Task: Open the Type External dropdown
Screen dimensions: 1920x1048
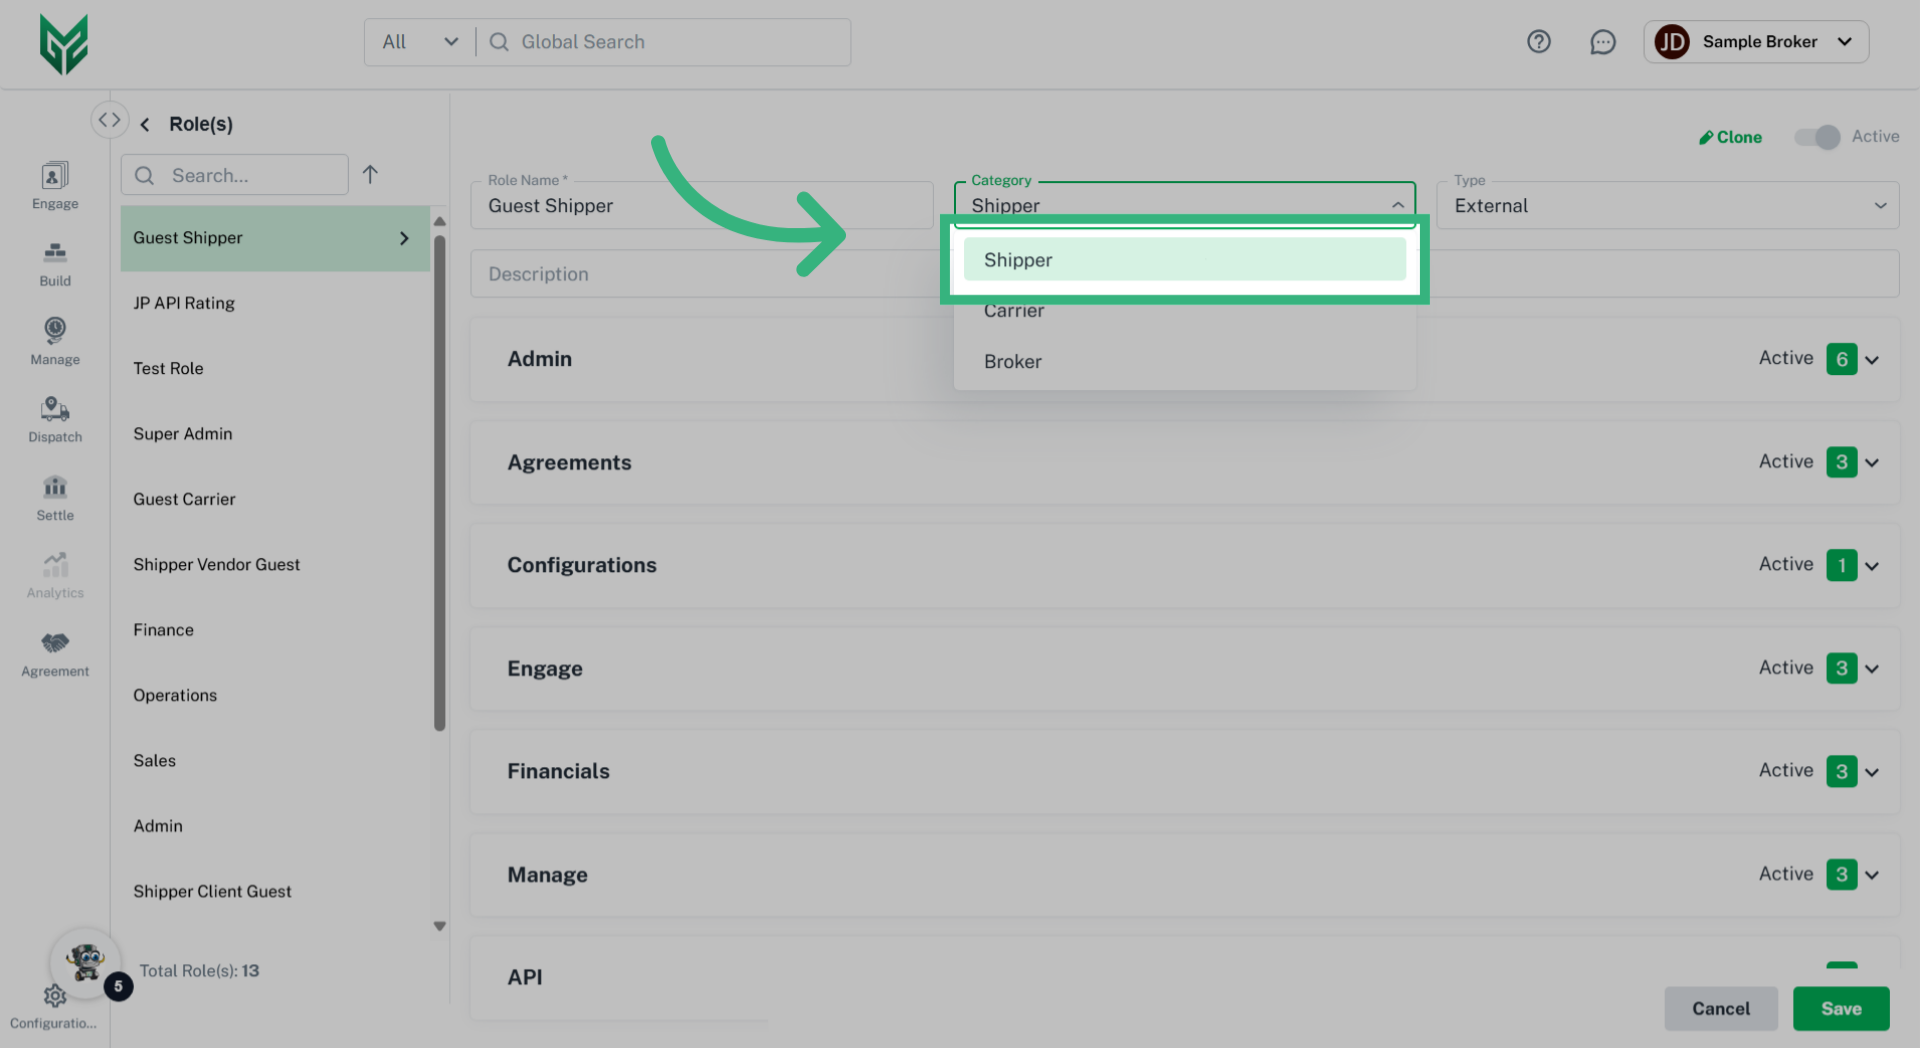Action: (x=1666, y=205)
